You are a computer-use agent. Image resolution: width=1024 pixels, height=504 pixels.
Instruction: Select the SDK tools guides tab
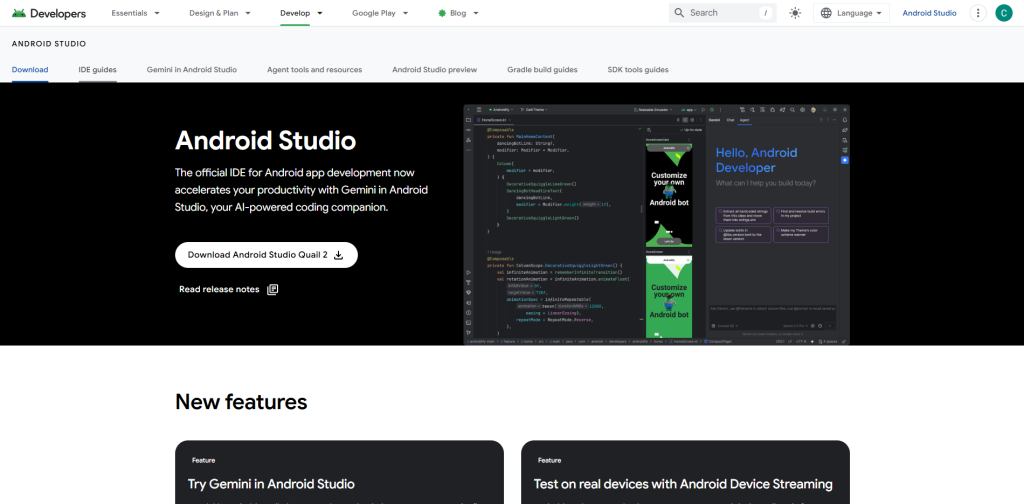(638, 70)
